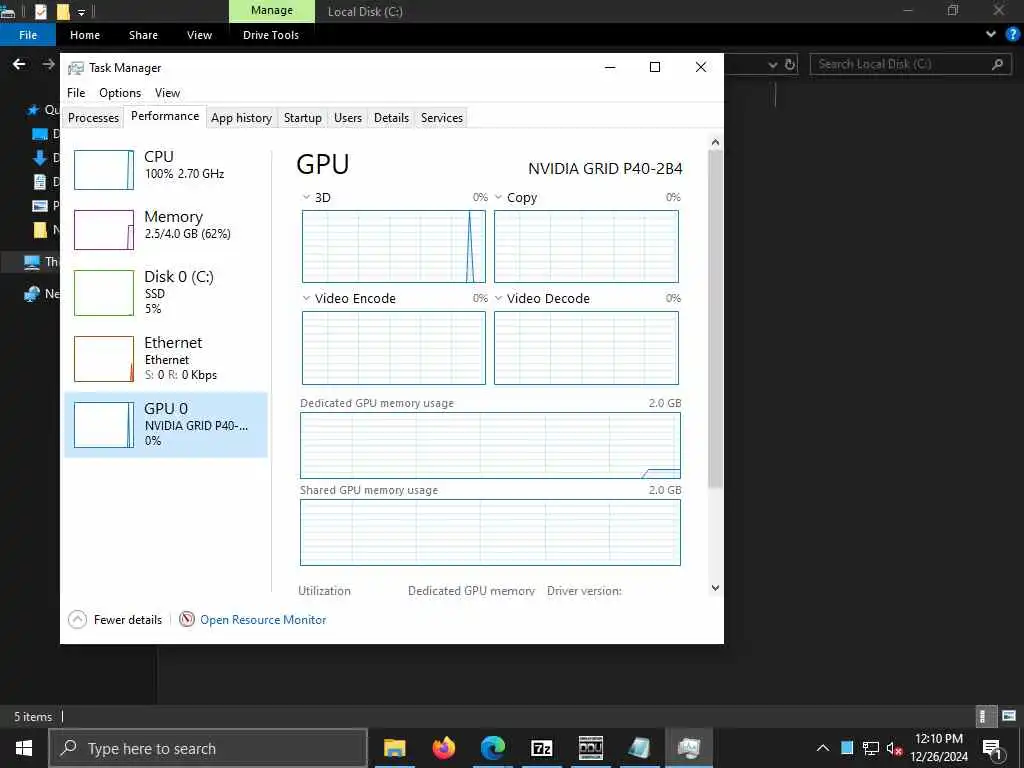Click Explorer refresh button
1024x768 pixels.
(790, 64)
